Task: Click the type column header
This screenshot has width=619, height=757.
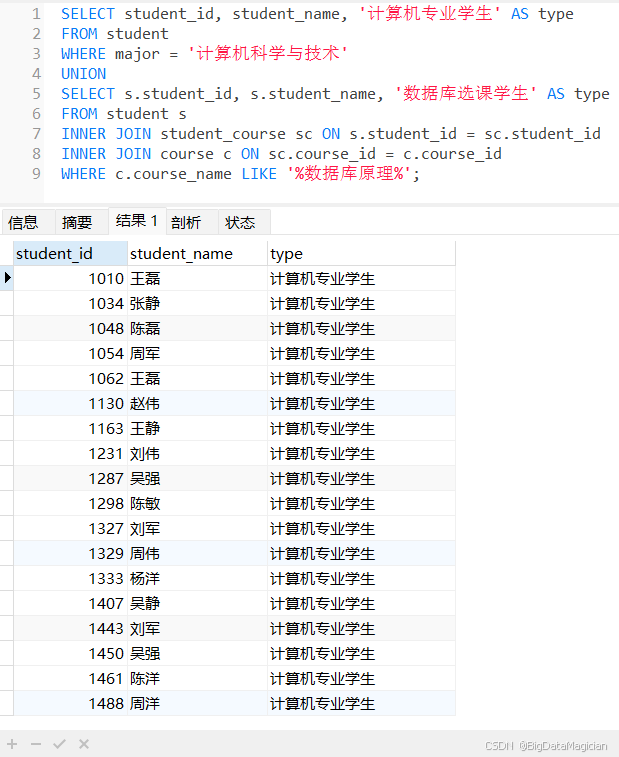Action: [x=361, y=253]
